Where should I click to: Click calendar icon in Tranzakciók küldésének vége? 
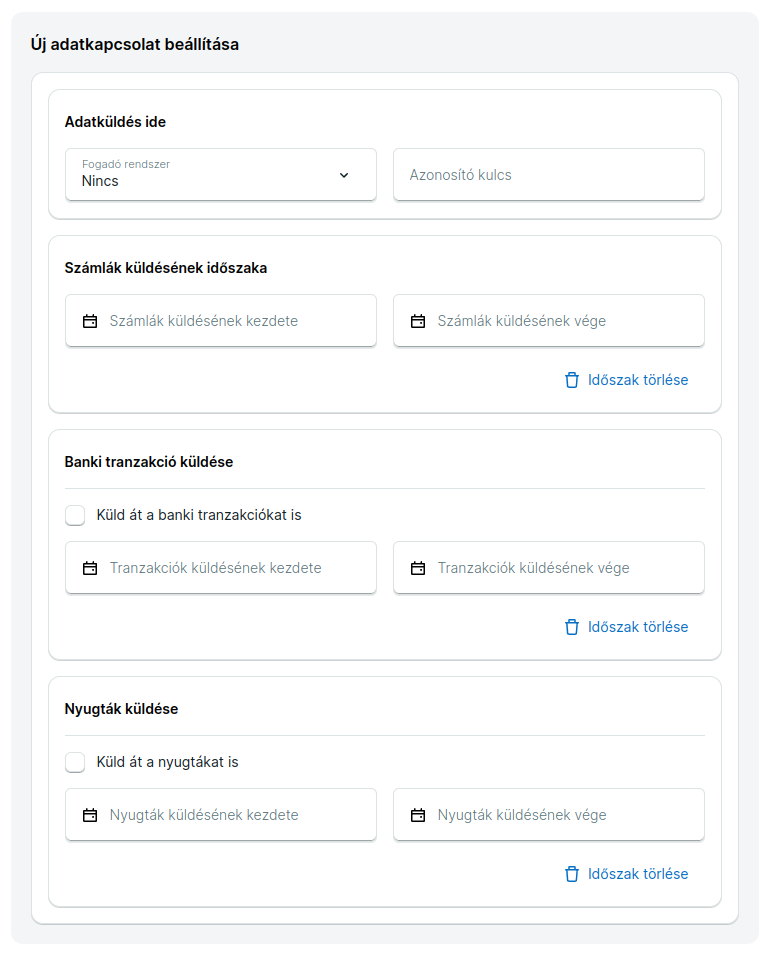click(418, 568)
